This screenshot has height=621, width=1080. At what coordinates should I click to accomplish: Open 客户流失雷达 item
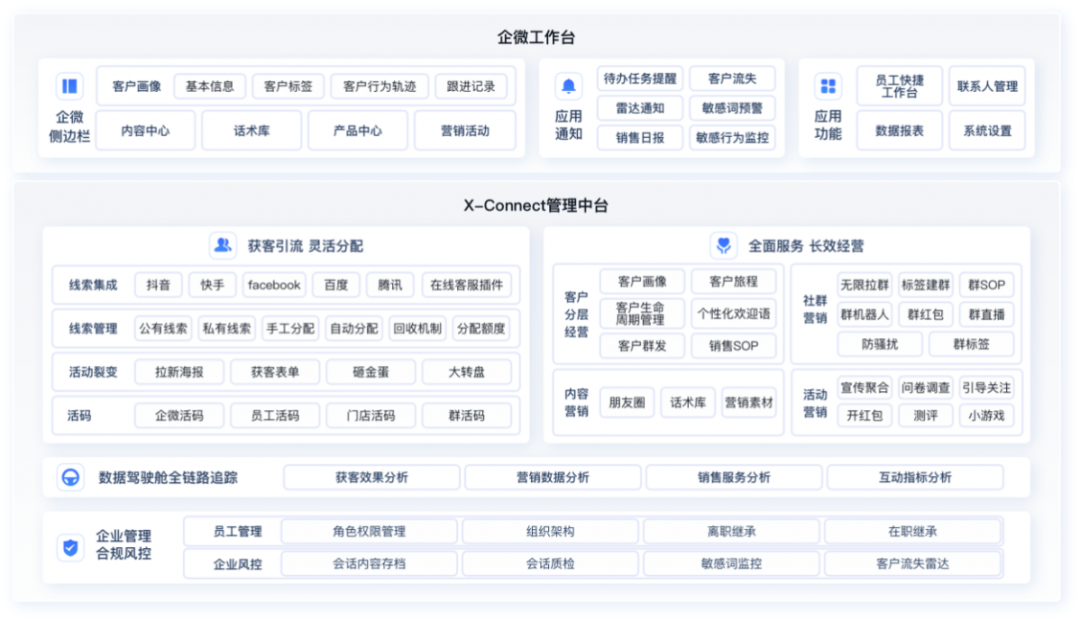pos(913,563)
